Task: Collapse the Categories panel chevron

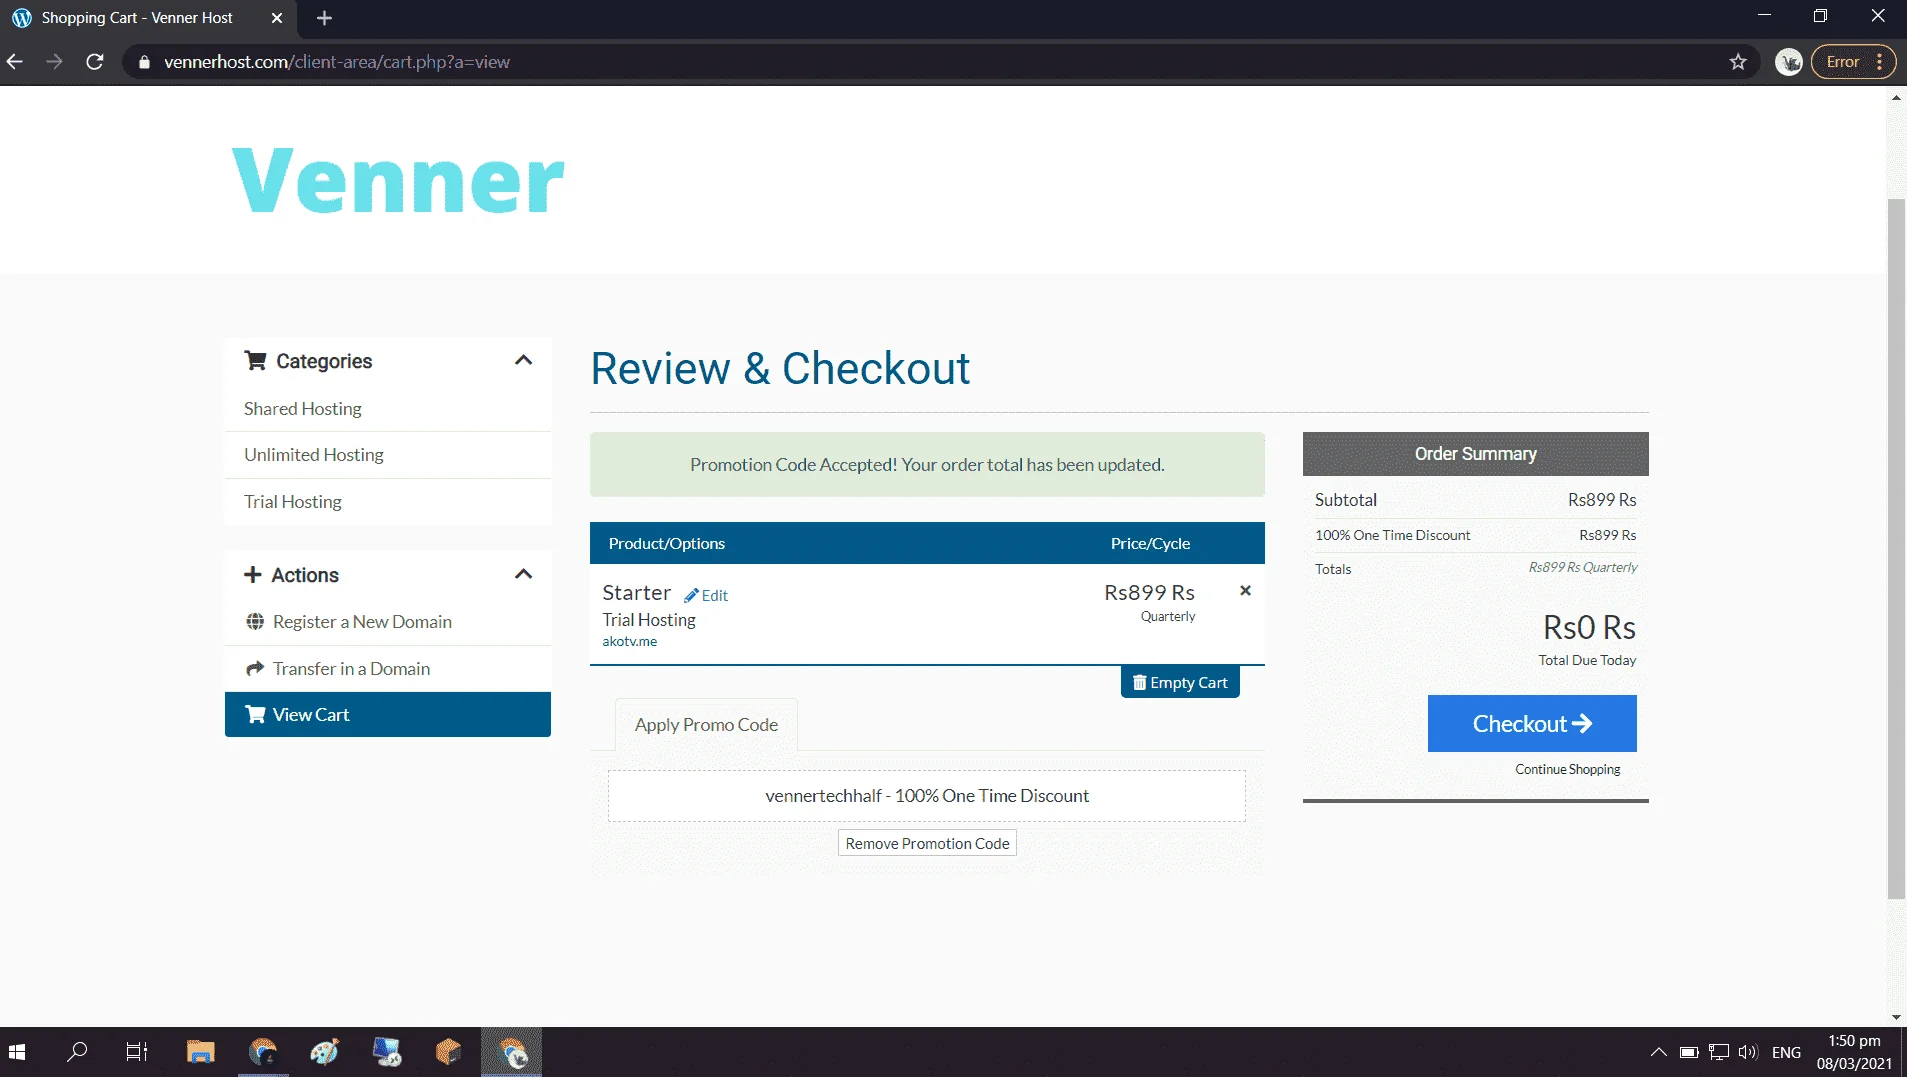Action: (x=523, y=360)
